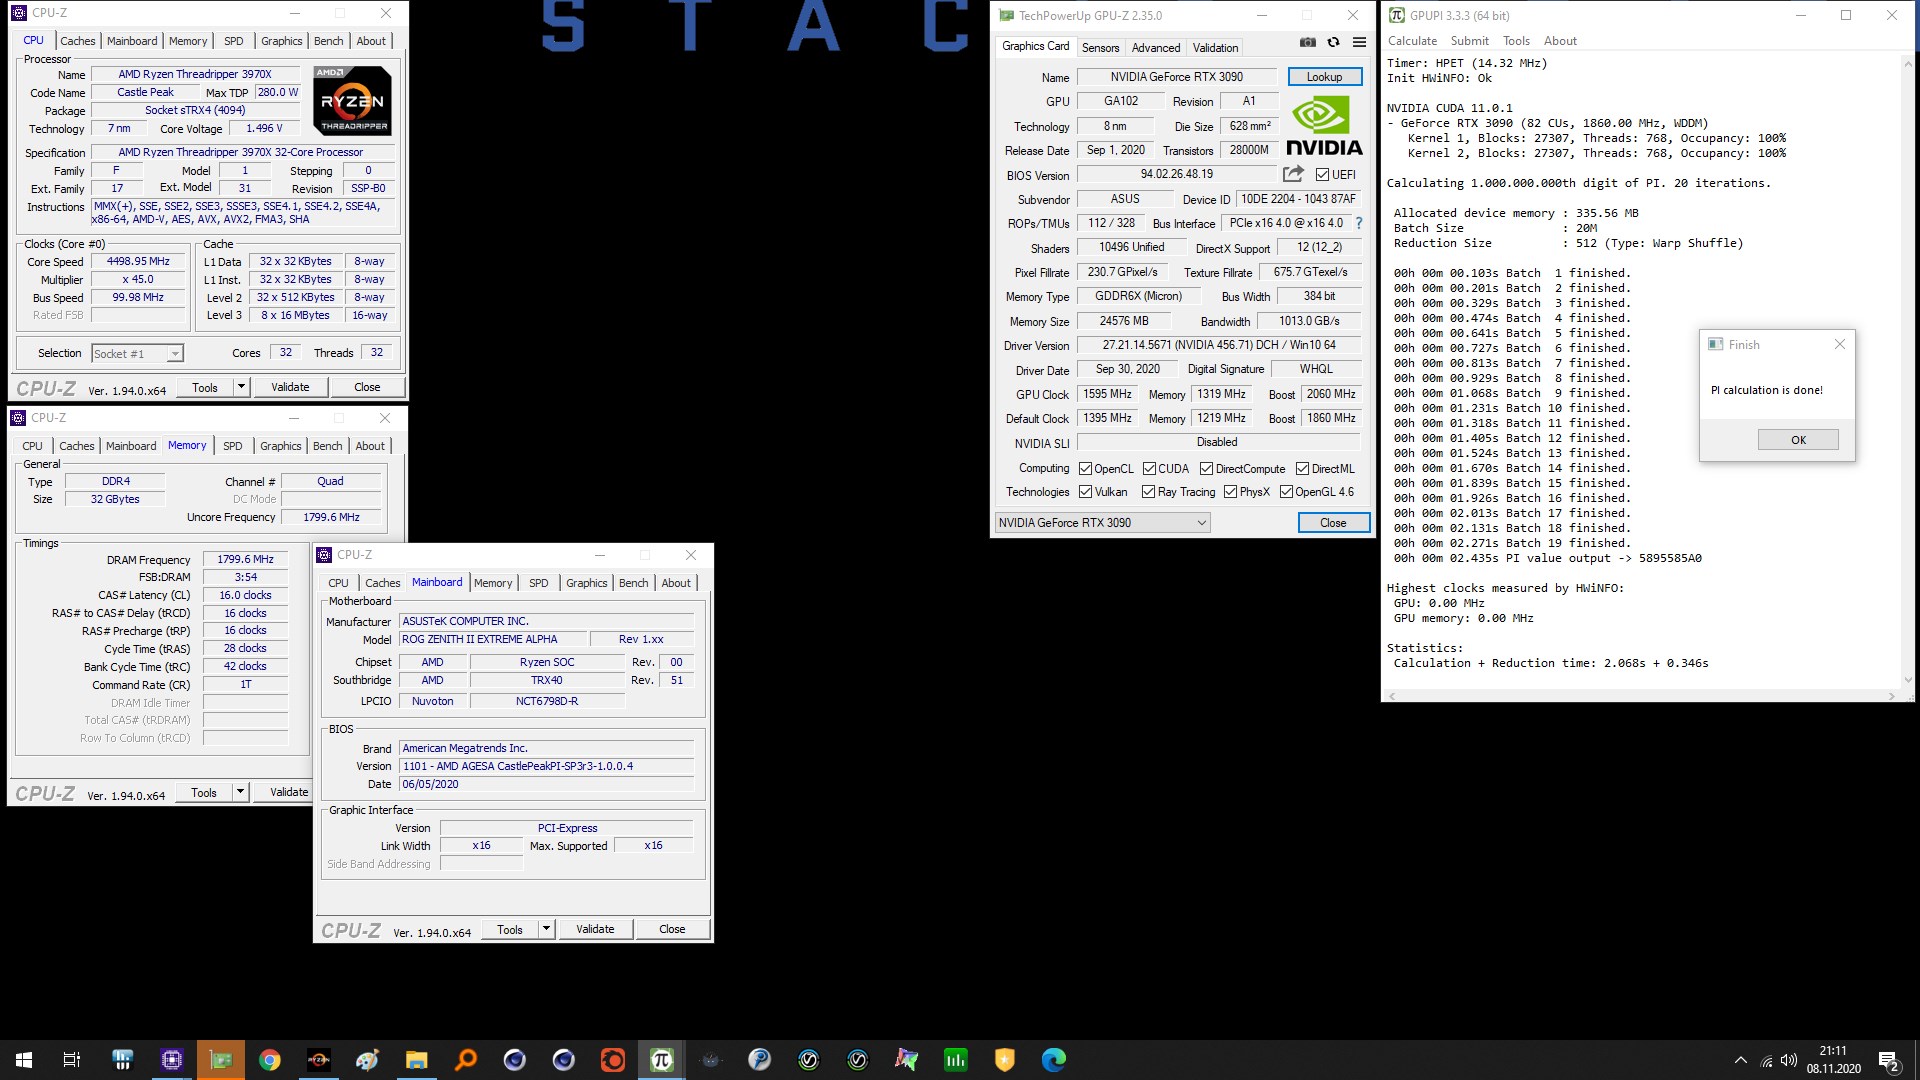Toggle the UEFI checkbox in GPU-Z
The image size is (1920, 1080).
click(1322, 175)
